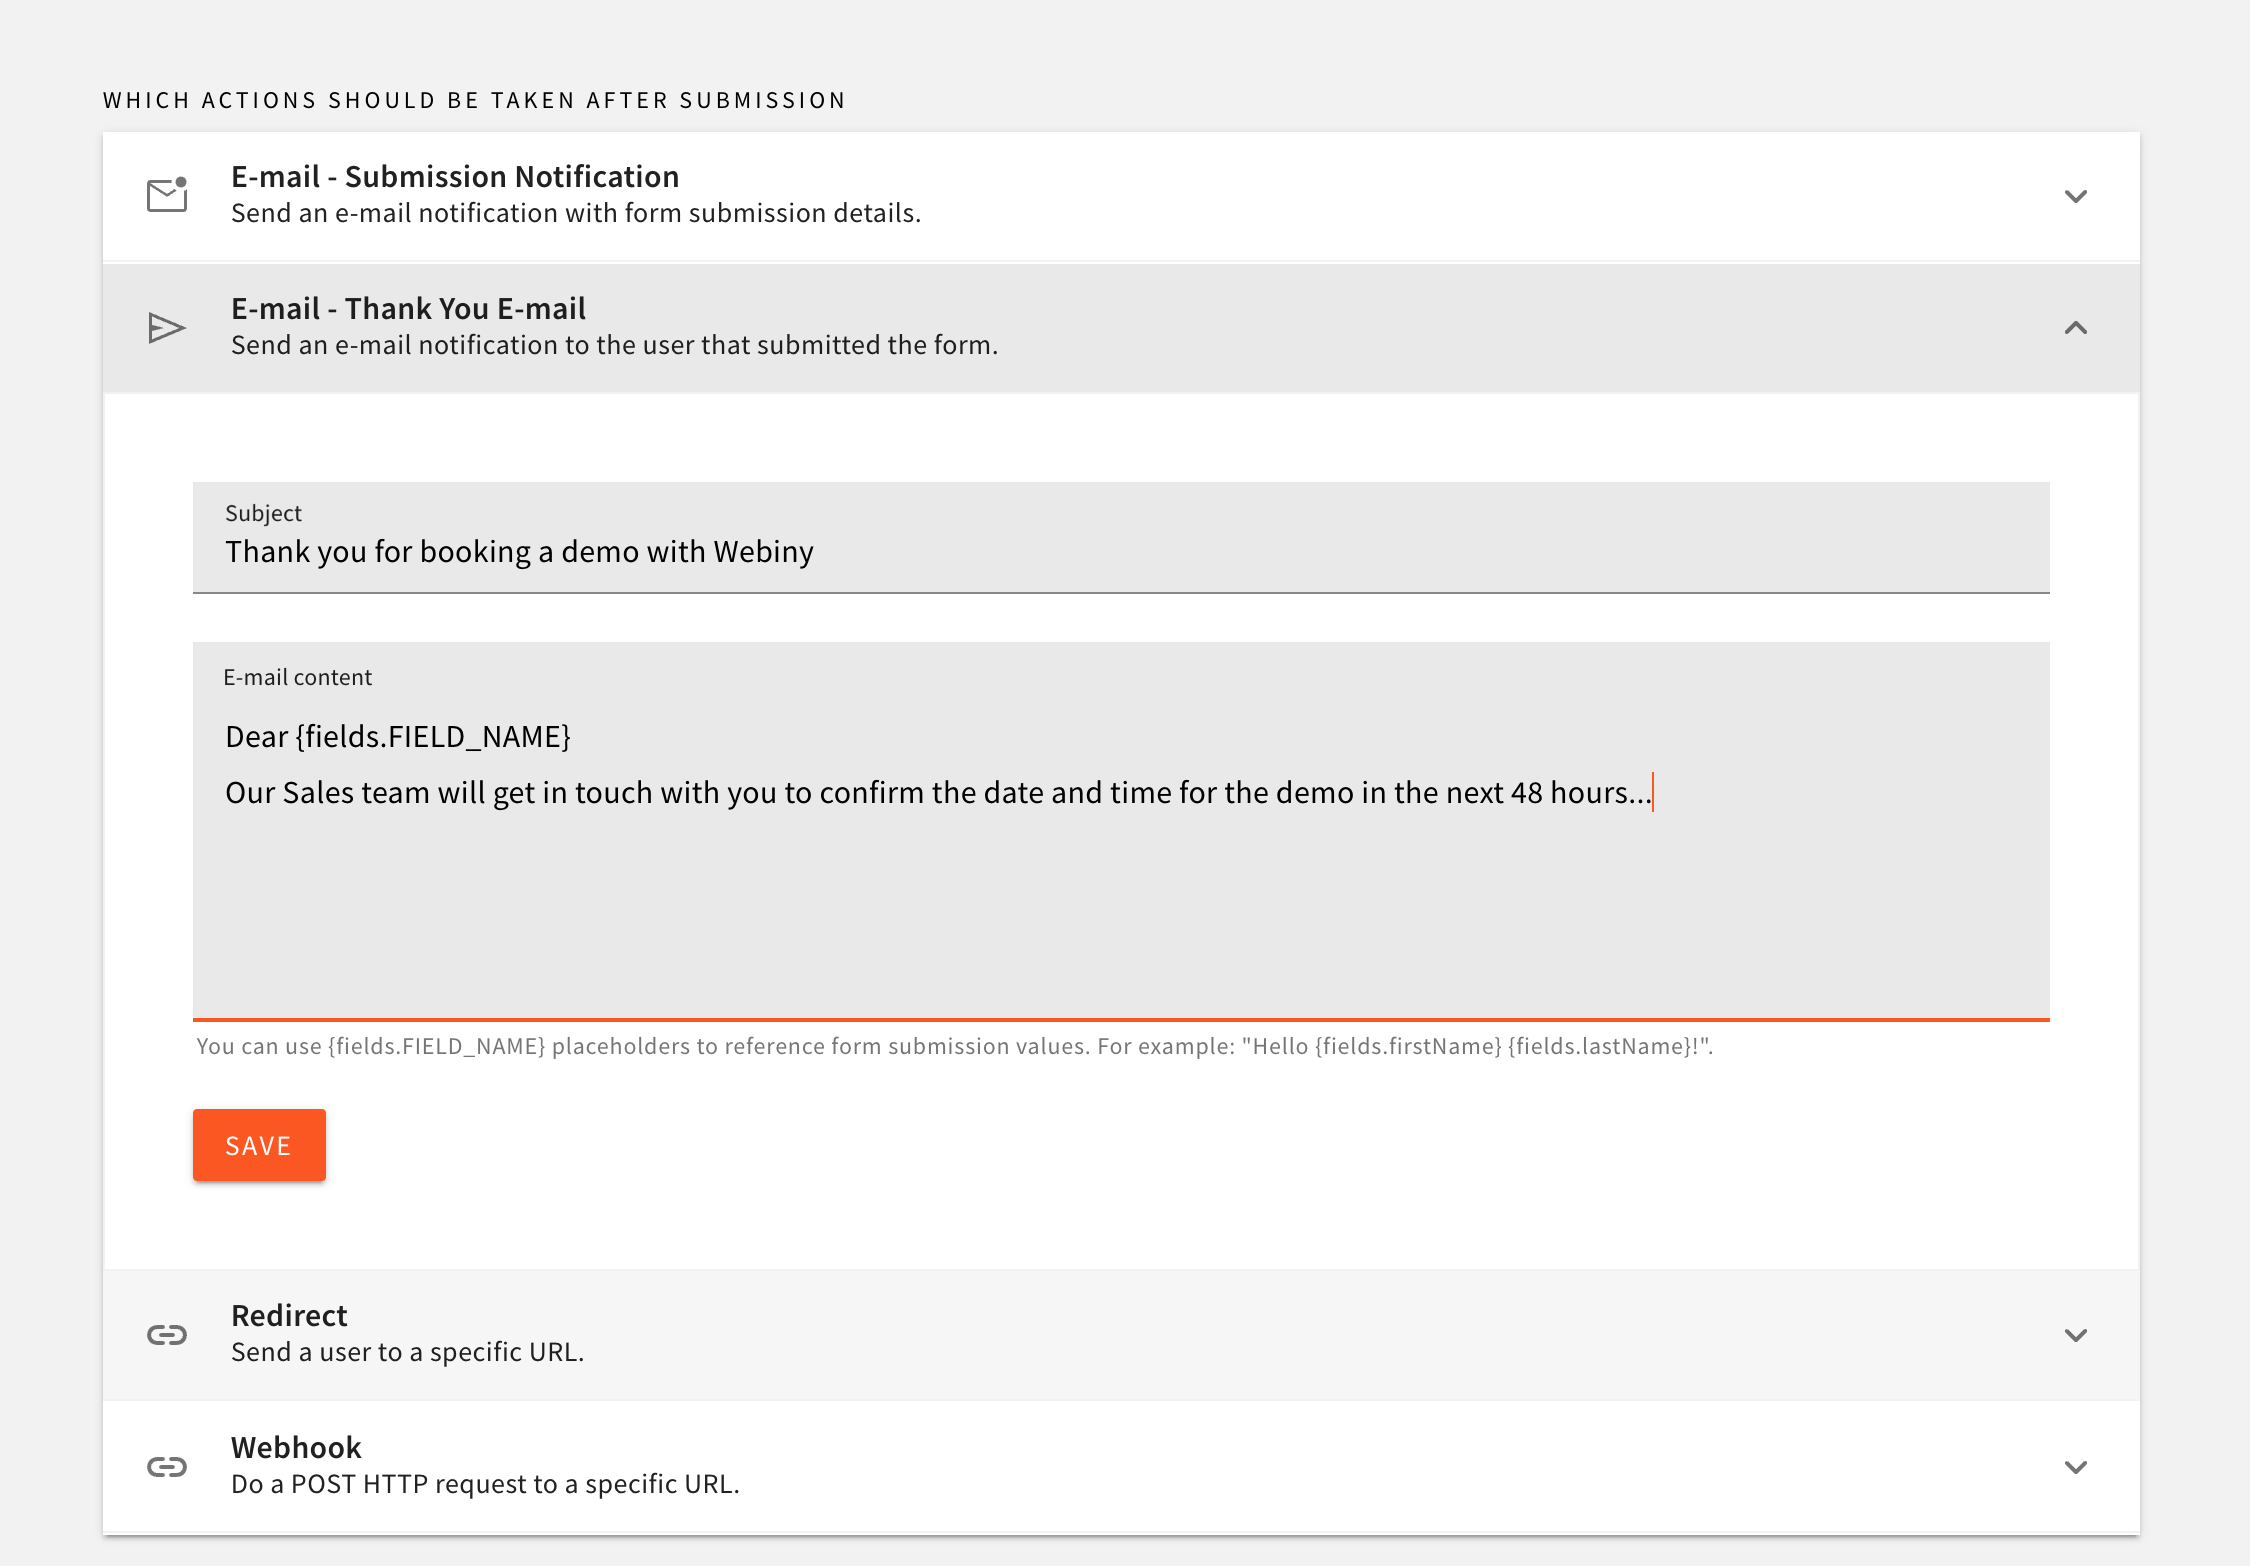Image resolution: width=2250 pixels, height=1566 pixels.
Task: Expand the Submission Notification section chevron
Action: tap(2075, 196)
